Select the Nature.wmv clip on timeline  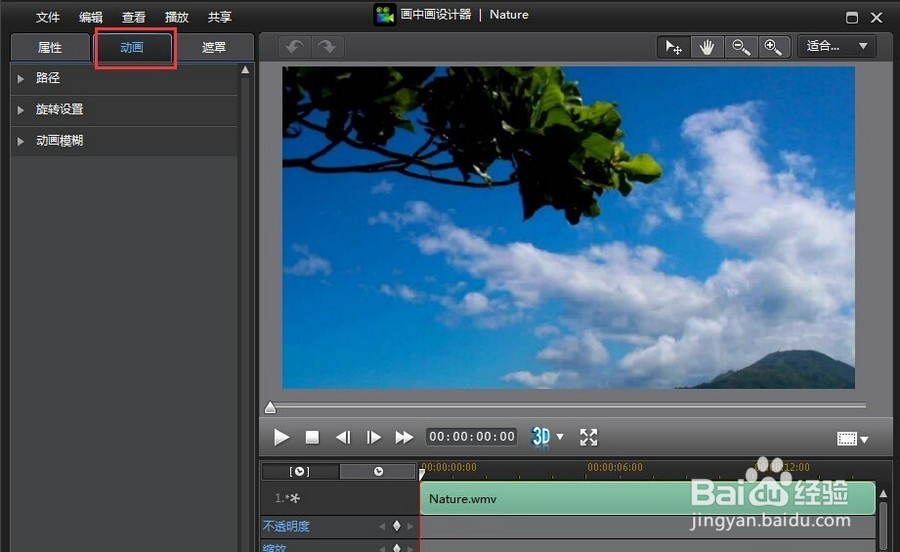pyautogui.click(x=647, y=498)
